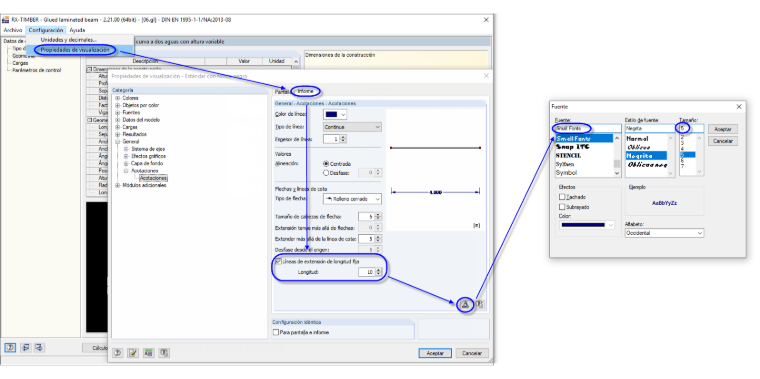The height and width of the screenshot is (379, 760).
Task: Collapse the General tree node
Action: click(117, 142)
